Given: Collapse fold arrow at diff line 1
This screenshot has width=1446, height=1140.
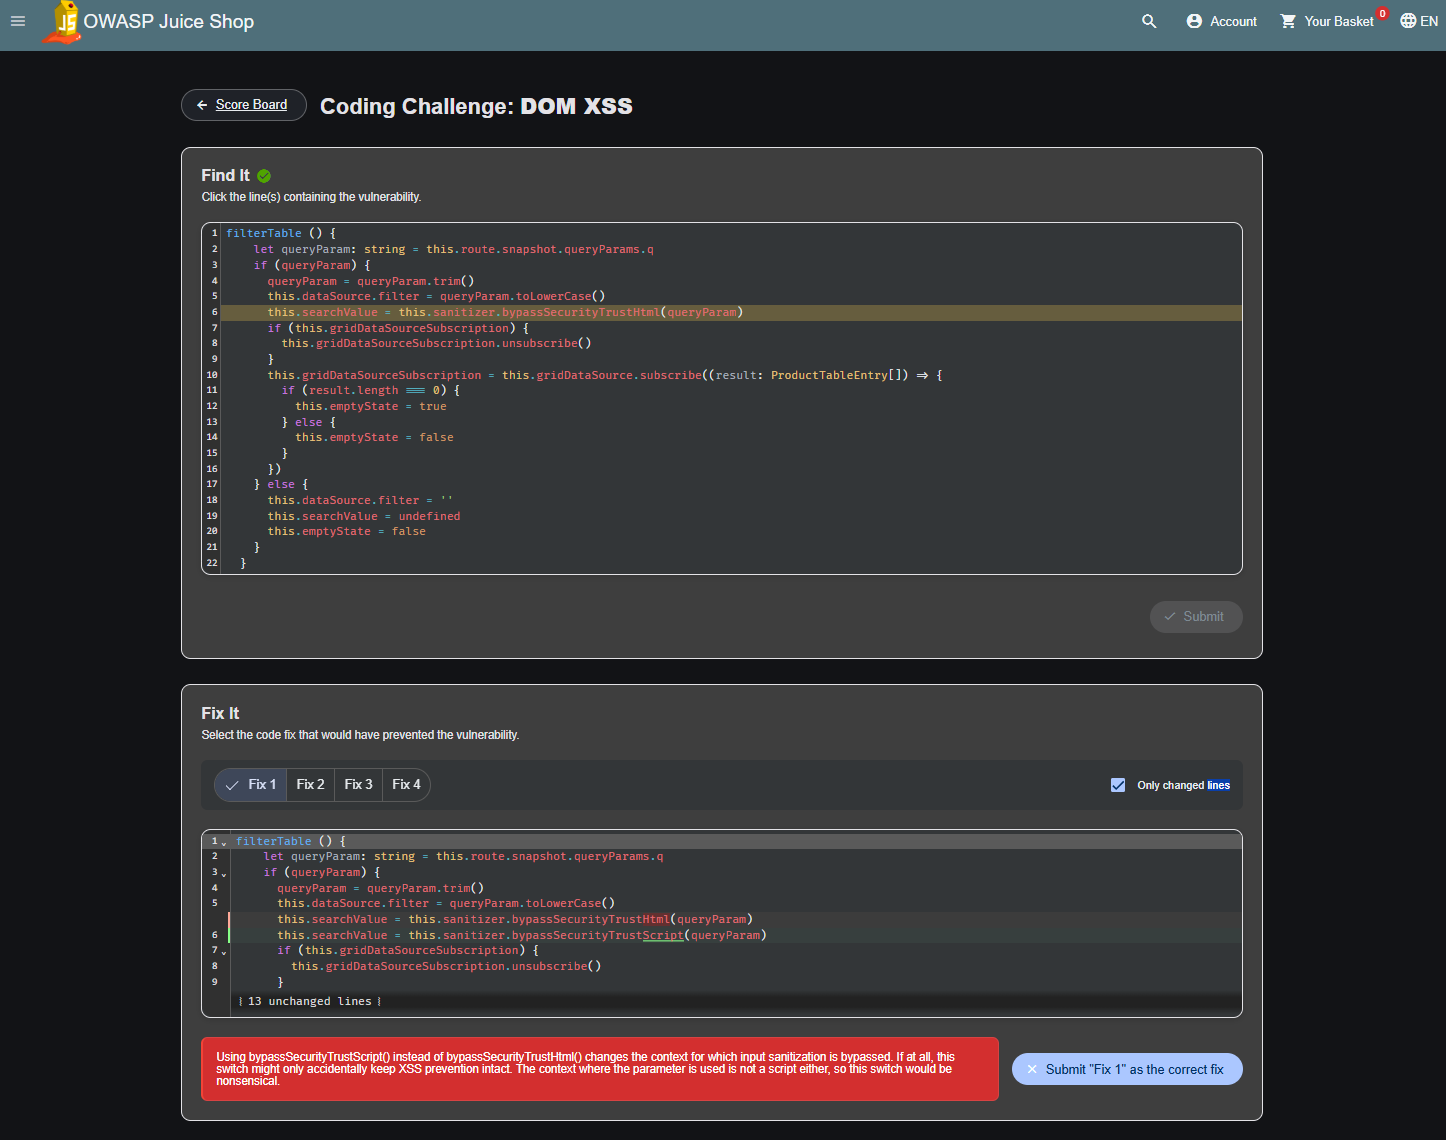Looking at the screenshot, I should (224, 843).
